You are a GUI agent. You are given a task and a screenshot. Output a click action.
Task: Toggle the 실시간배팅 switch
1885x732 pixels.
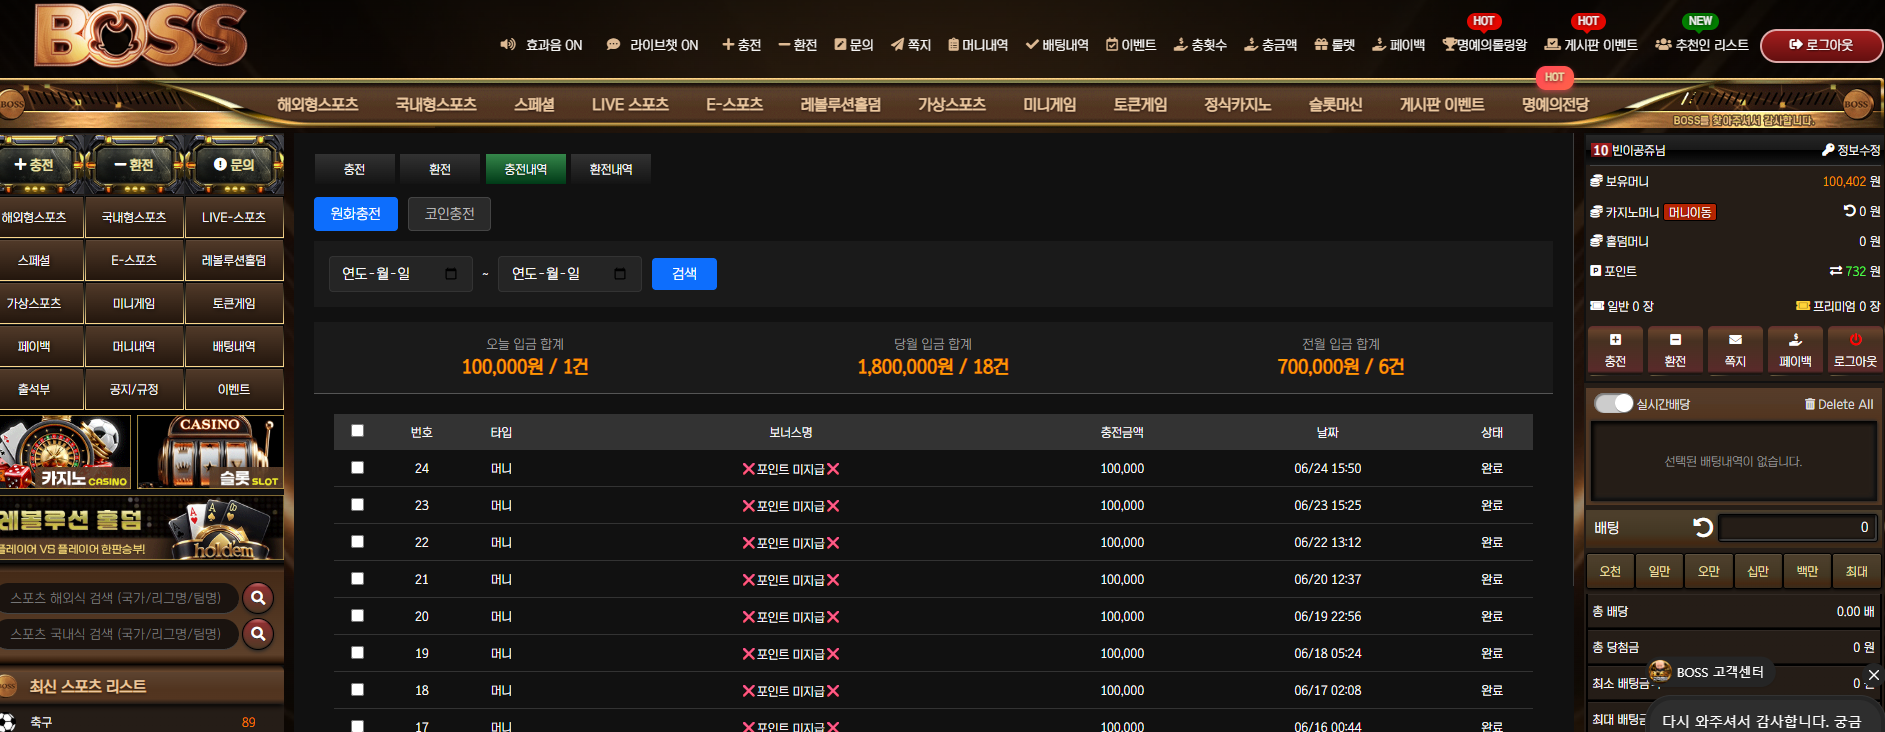coord(1613,403)
